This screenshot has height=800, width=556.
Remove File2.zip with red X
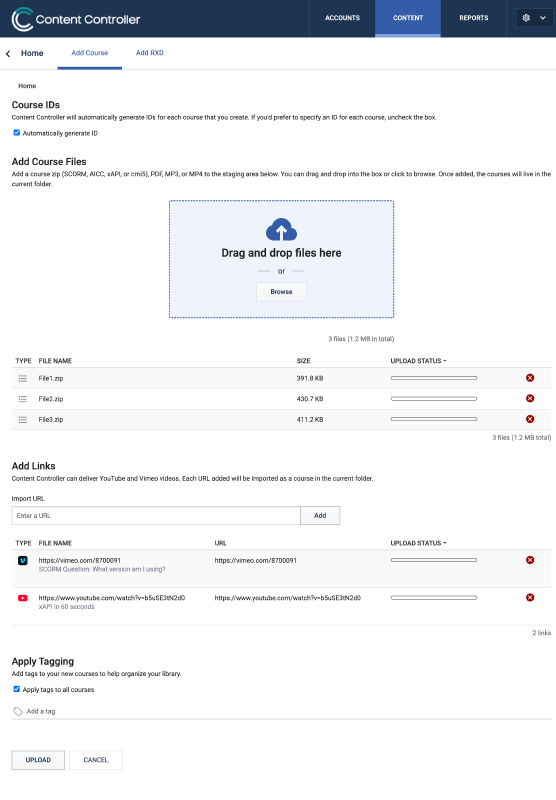(x=530, y=398)
